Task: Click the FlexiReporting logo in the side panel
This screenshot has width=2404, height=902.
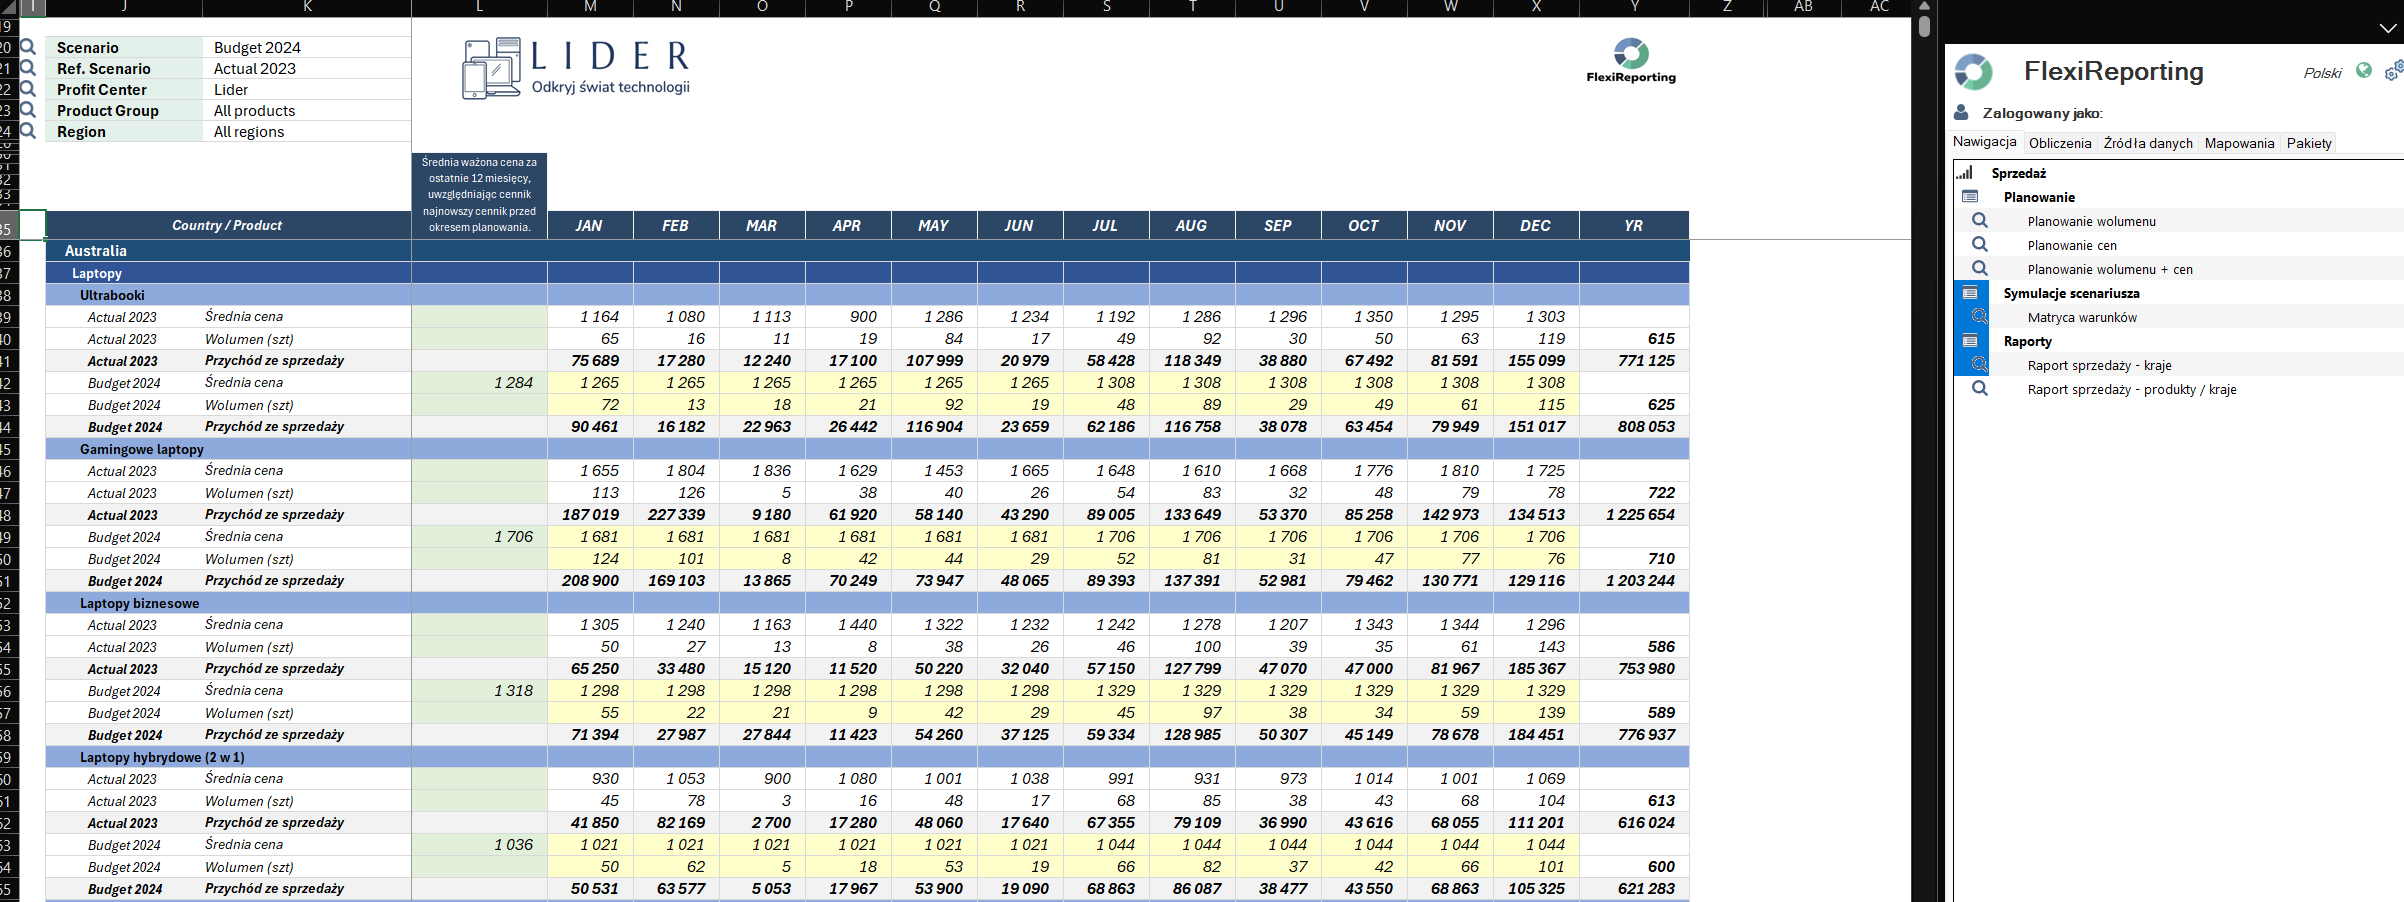Action: (x=1974, y=72)
